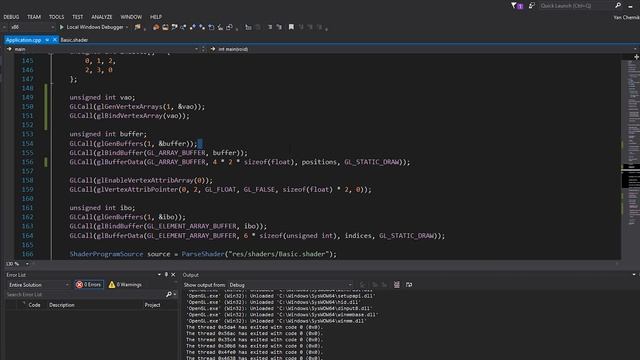Open the Entire Solution scope dropdown
The image size is (640, 360).
pyautogui.click(x=38, y=285)
